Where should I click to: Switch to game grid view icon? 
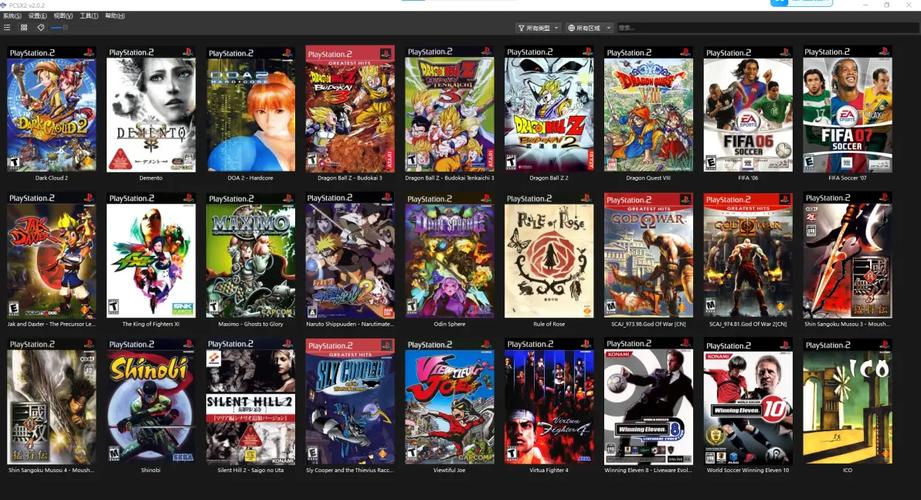tap(24, 28)
